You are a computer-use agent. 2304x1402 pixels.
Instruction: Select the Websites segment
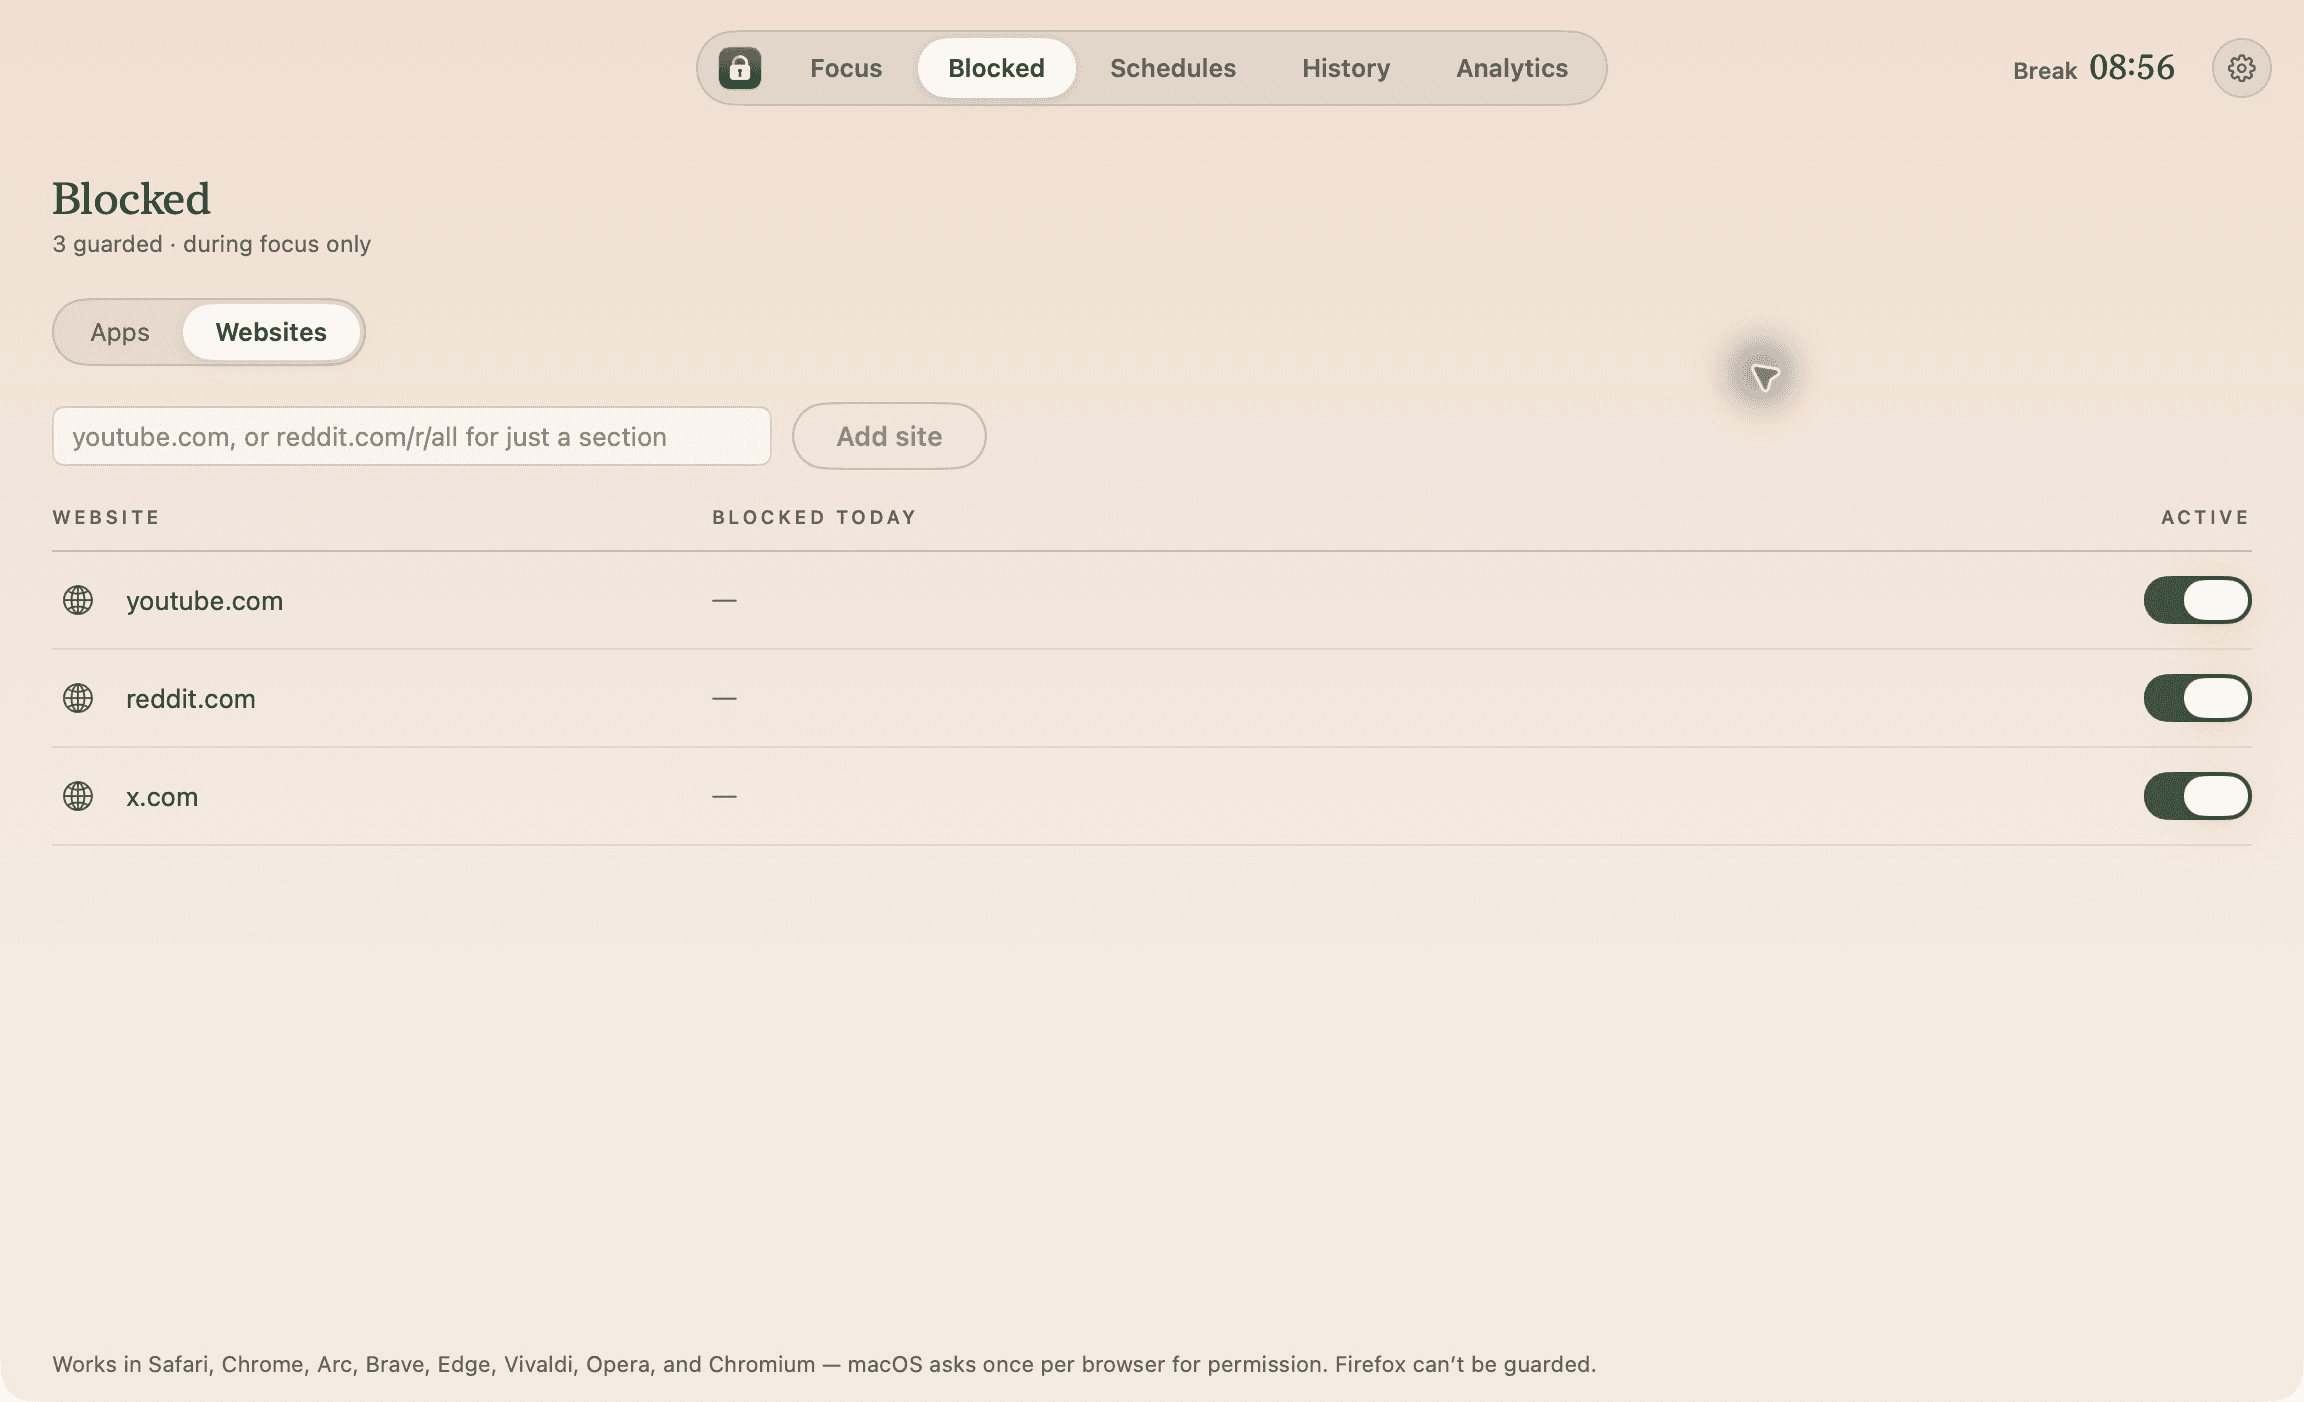point(271,332)
